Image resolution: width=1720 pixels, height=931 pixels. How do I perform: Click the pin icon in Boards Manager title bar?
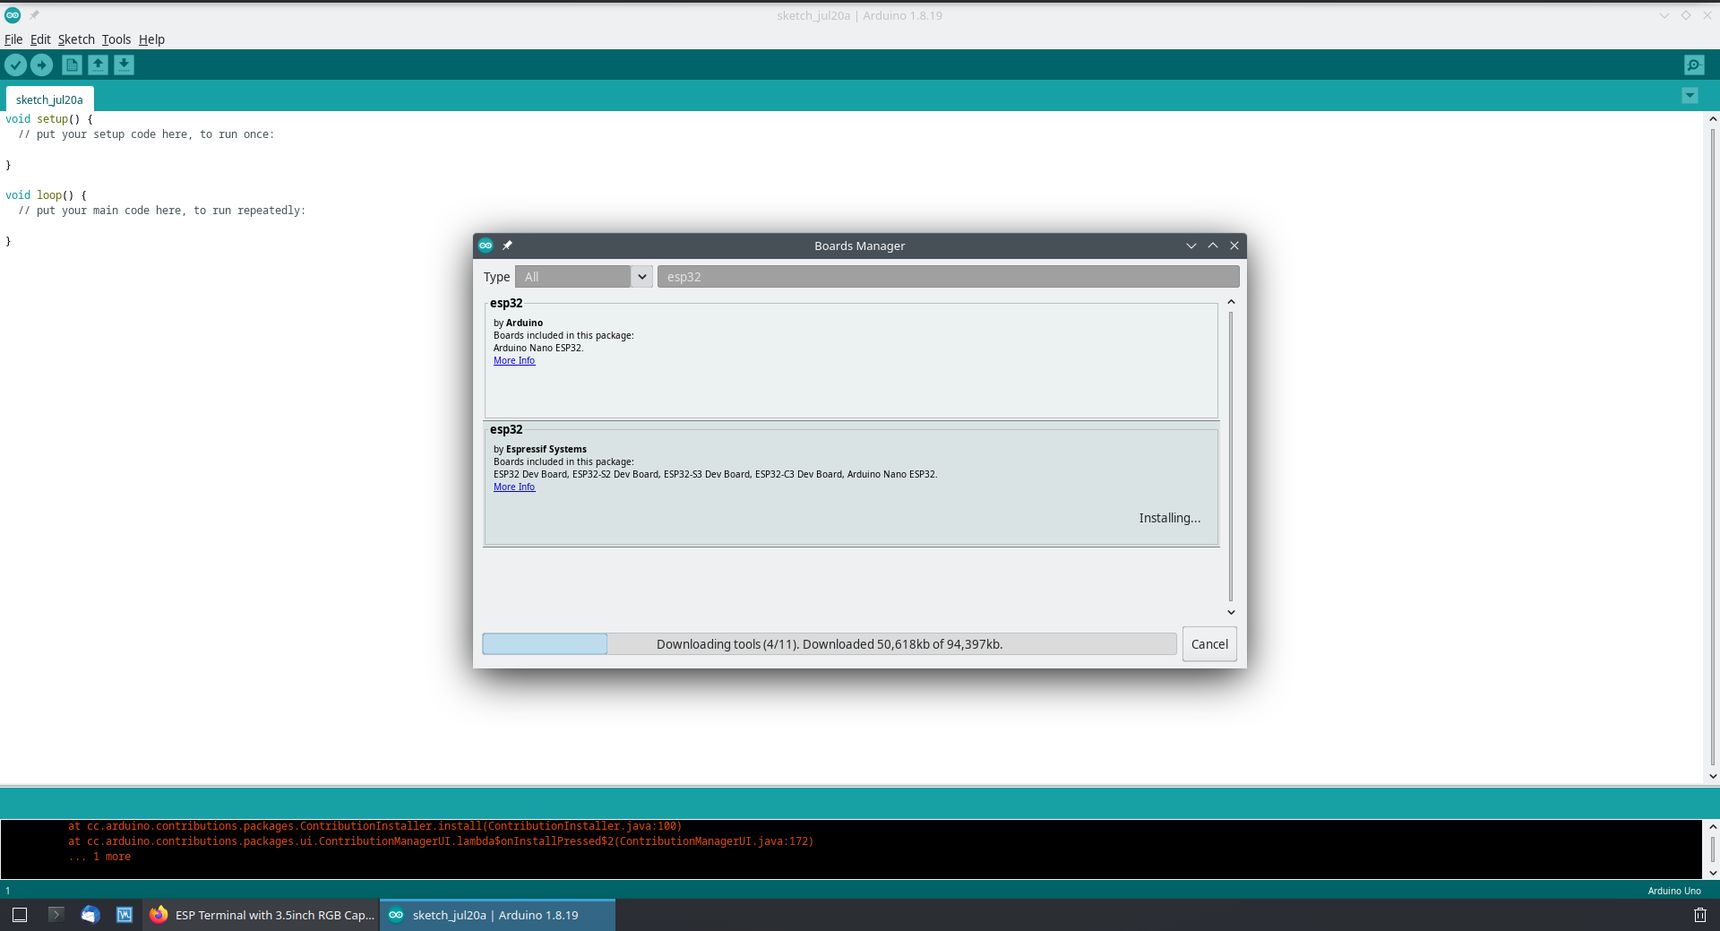[507, 245]
